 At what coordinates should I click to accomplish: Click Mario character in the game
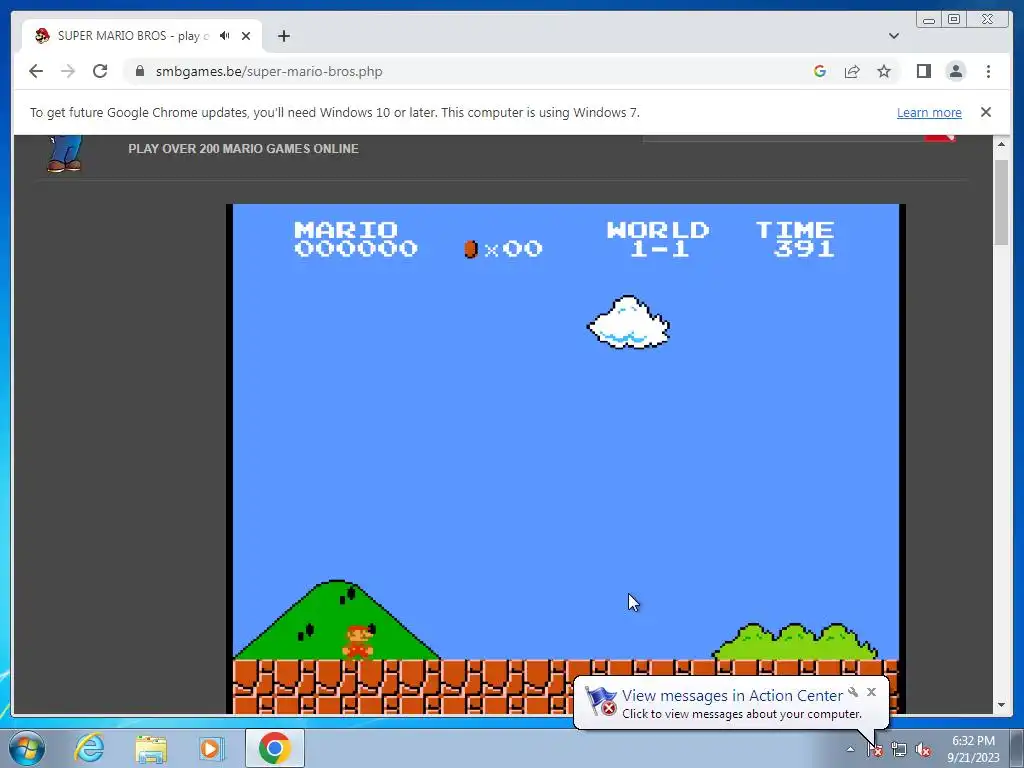click(x=358, y=643)
